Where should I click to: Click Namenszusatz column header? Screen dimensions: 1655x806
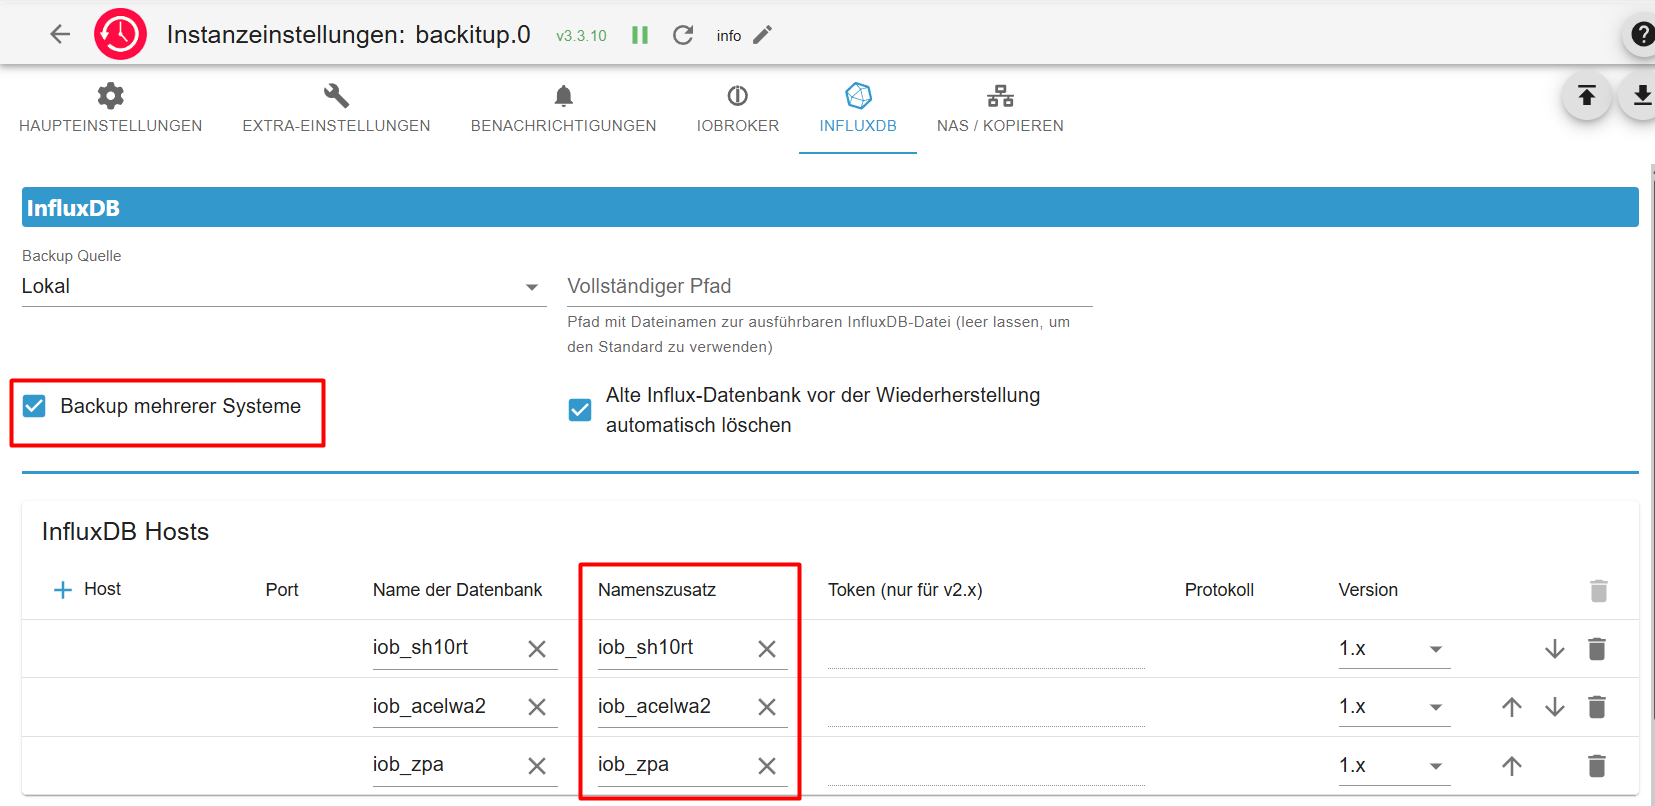coord(657,590)
